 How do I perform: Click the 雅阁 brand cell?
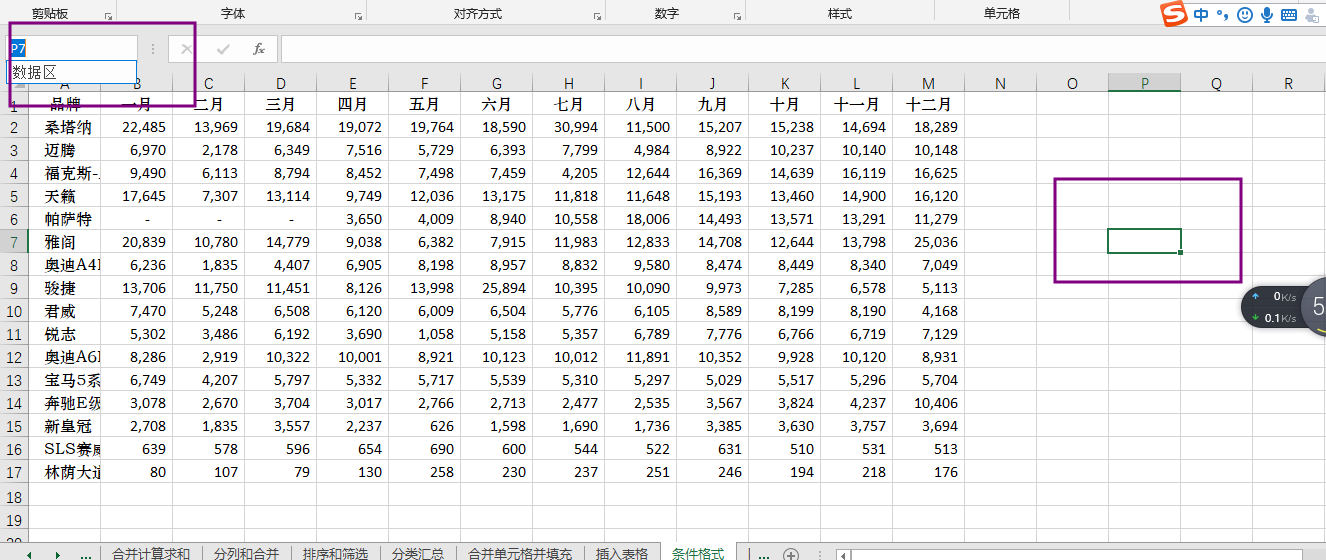pyautogui.click(x=65, y=242)
